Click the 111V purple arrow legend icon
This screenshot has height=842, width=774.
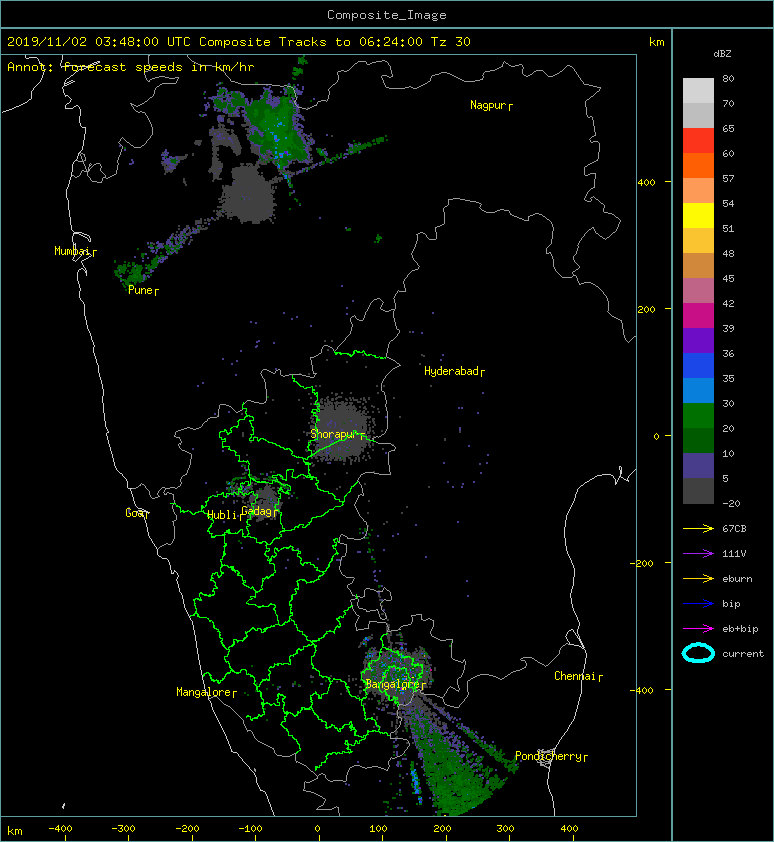698,554
